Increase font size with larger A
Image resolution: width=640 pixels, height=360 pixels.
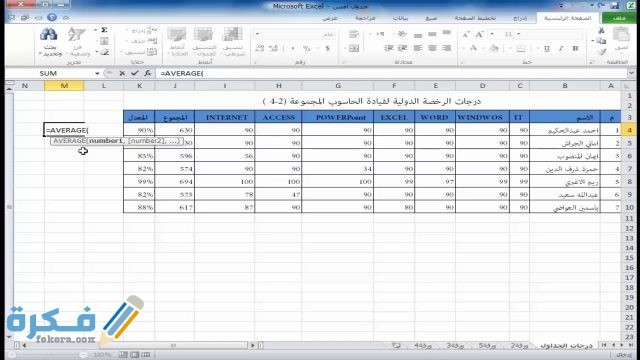point(480,35)
